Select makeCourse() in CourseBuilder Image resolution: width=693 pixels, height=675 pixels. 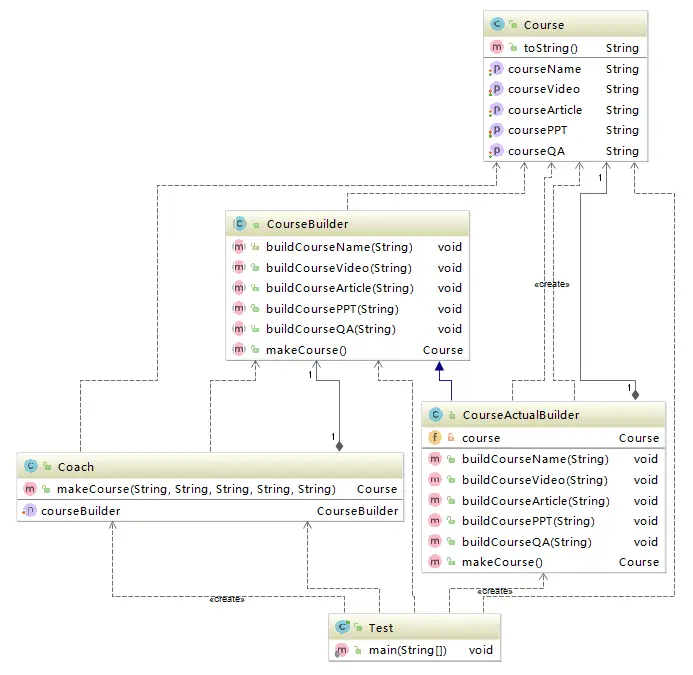(x=306, y=350)
